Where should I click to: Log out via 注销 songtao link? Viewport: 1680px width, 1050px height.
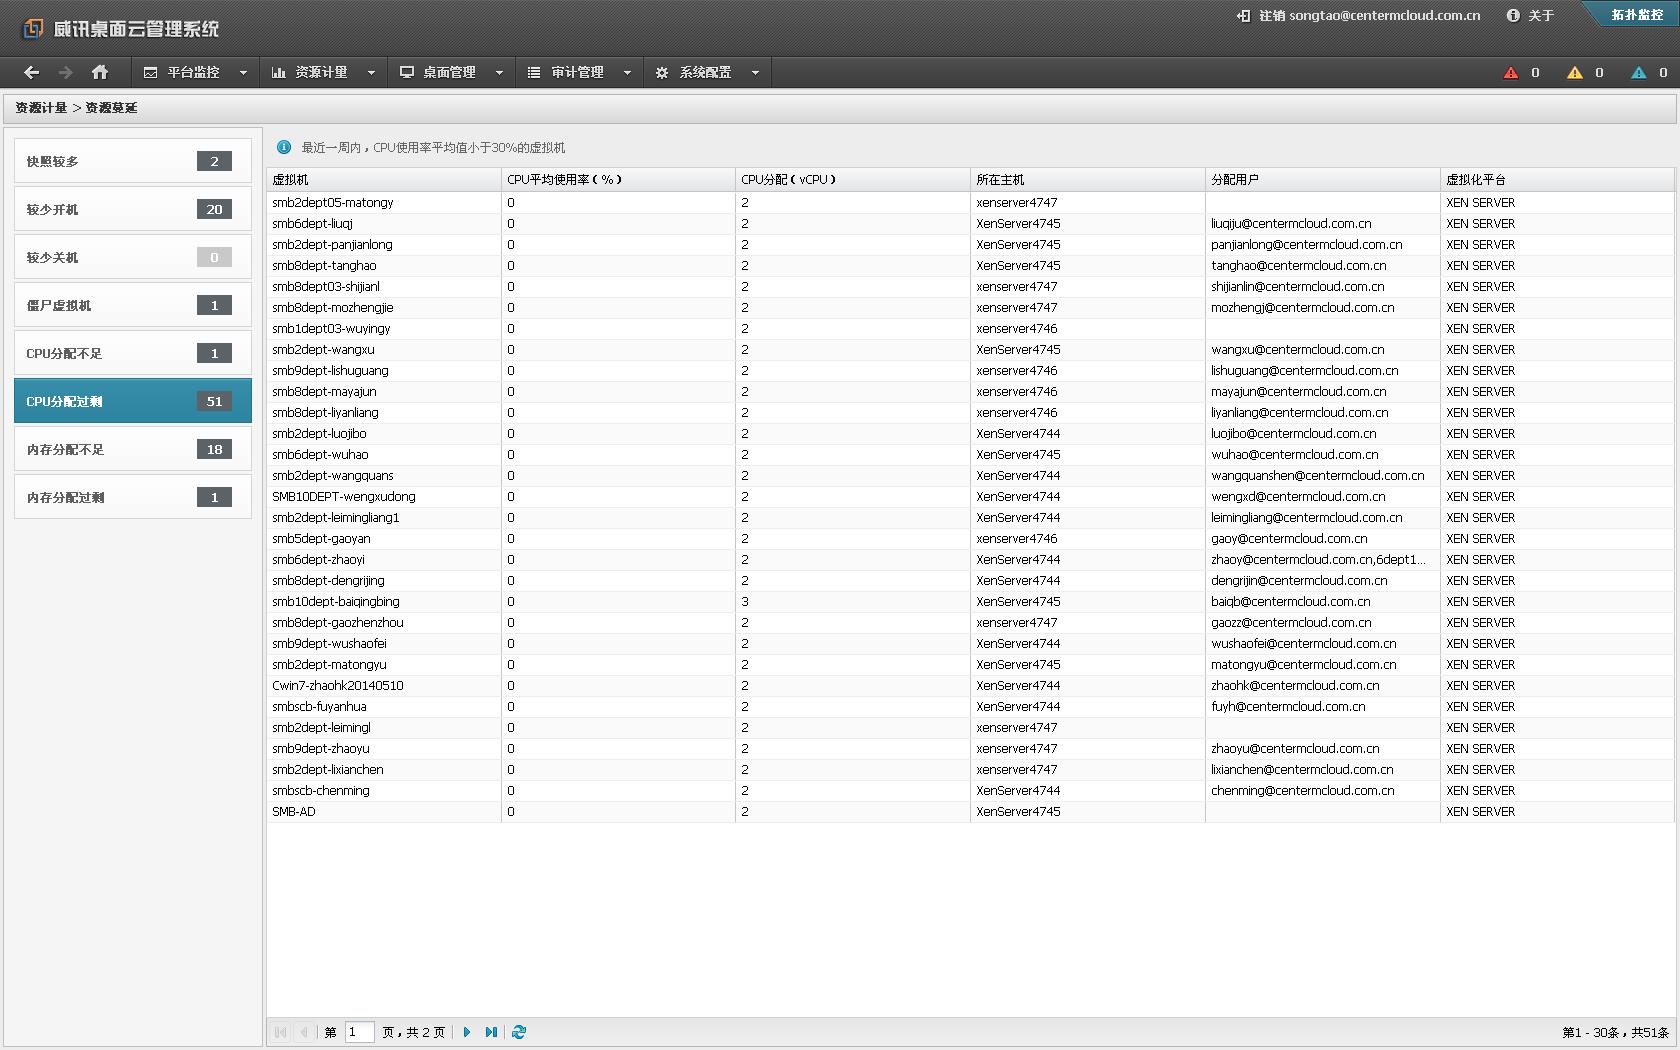(x=1358, y=15)
